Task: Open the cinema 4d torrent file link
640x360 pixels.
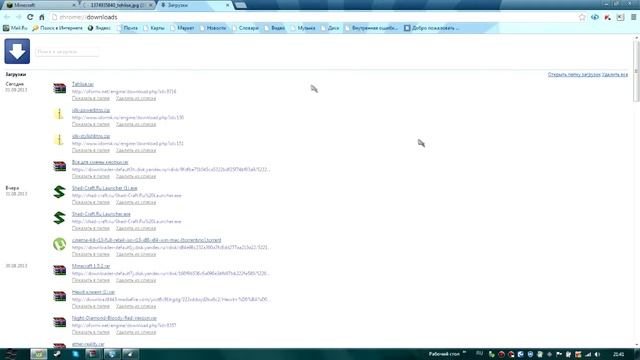Action: point(147,240)
